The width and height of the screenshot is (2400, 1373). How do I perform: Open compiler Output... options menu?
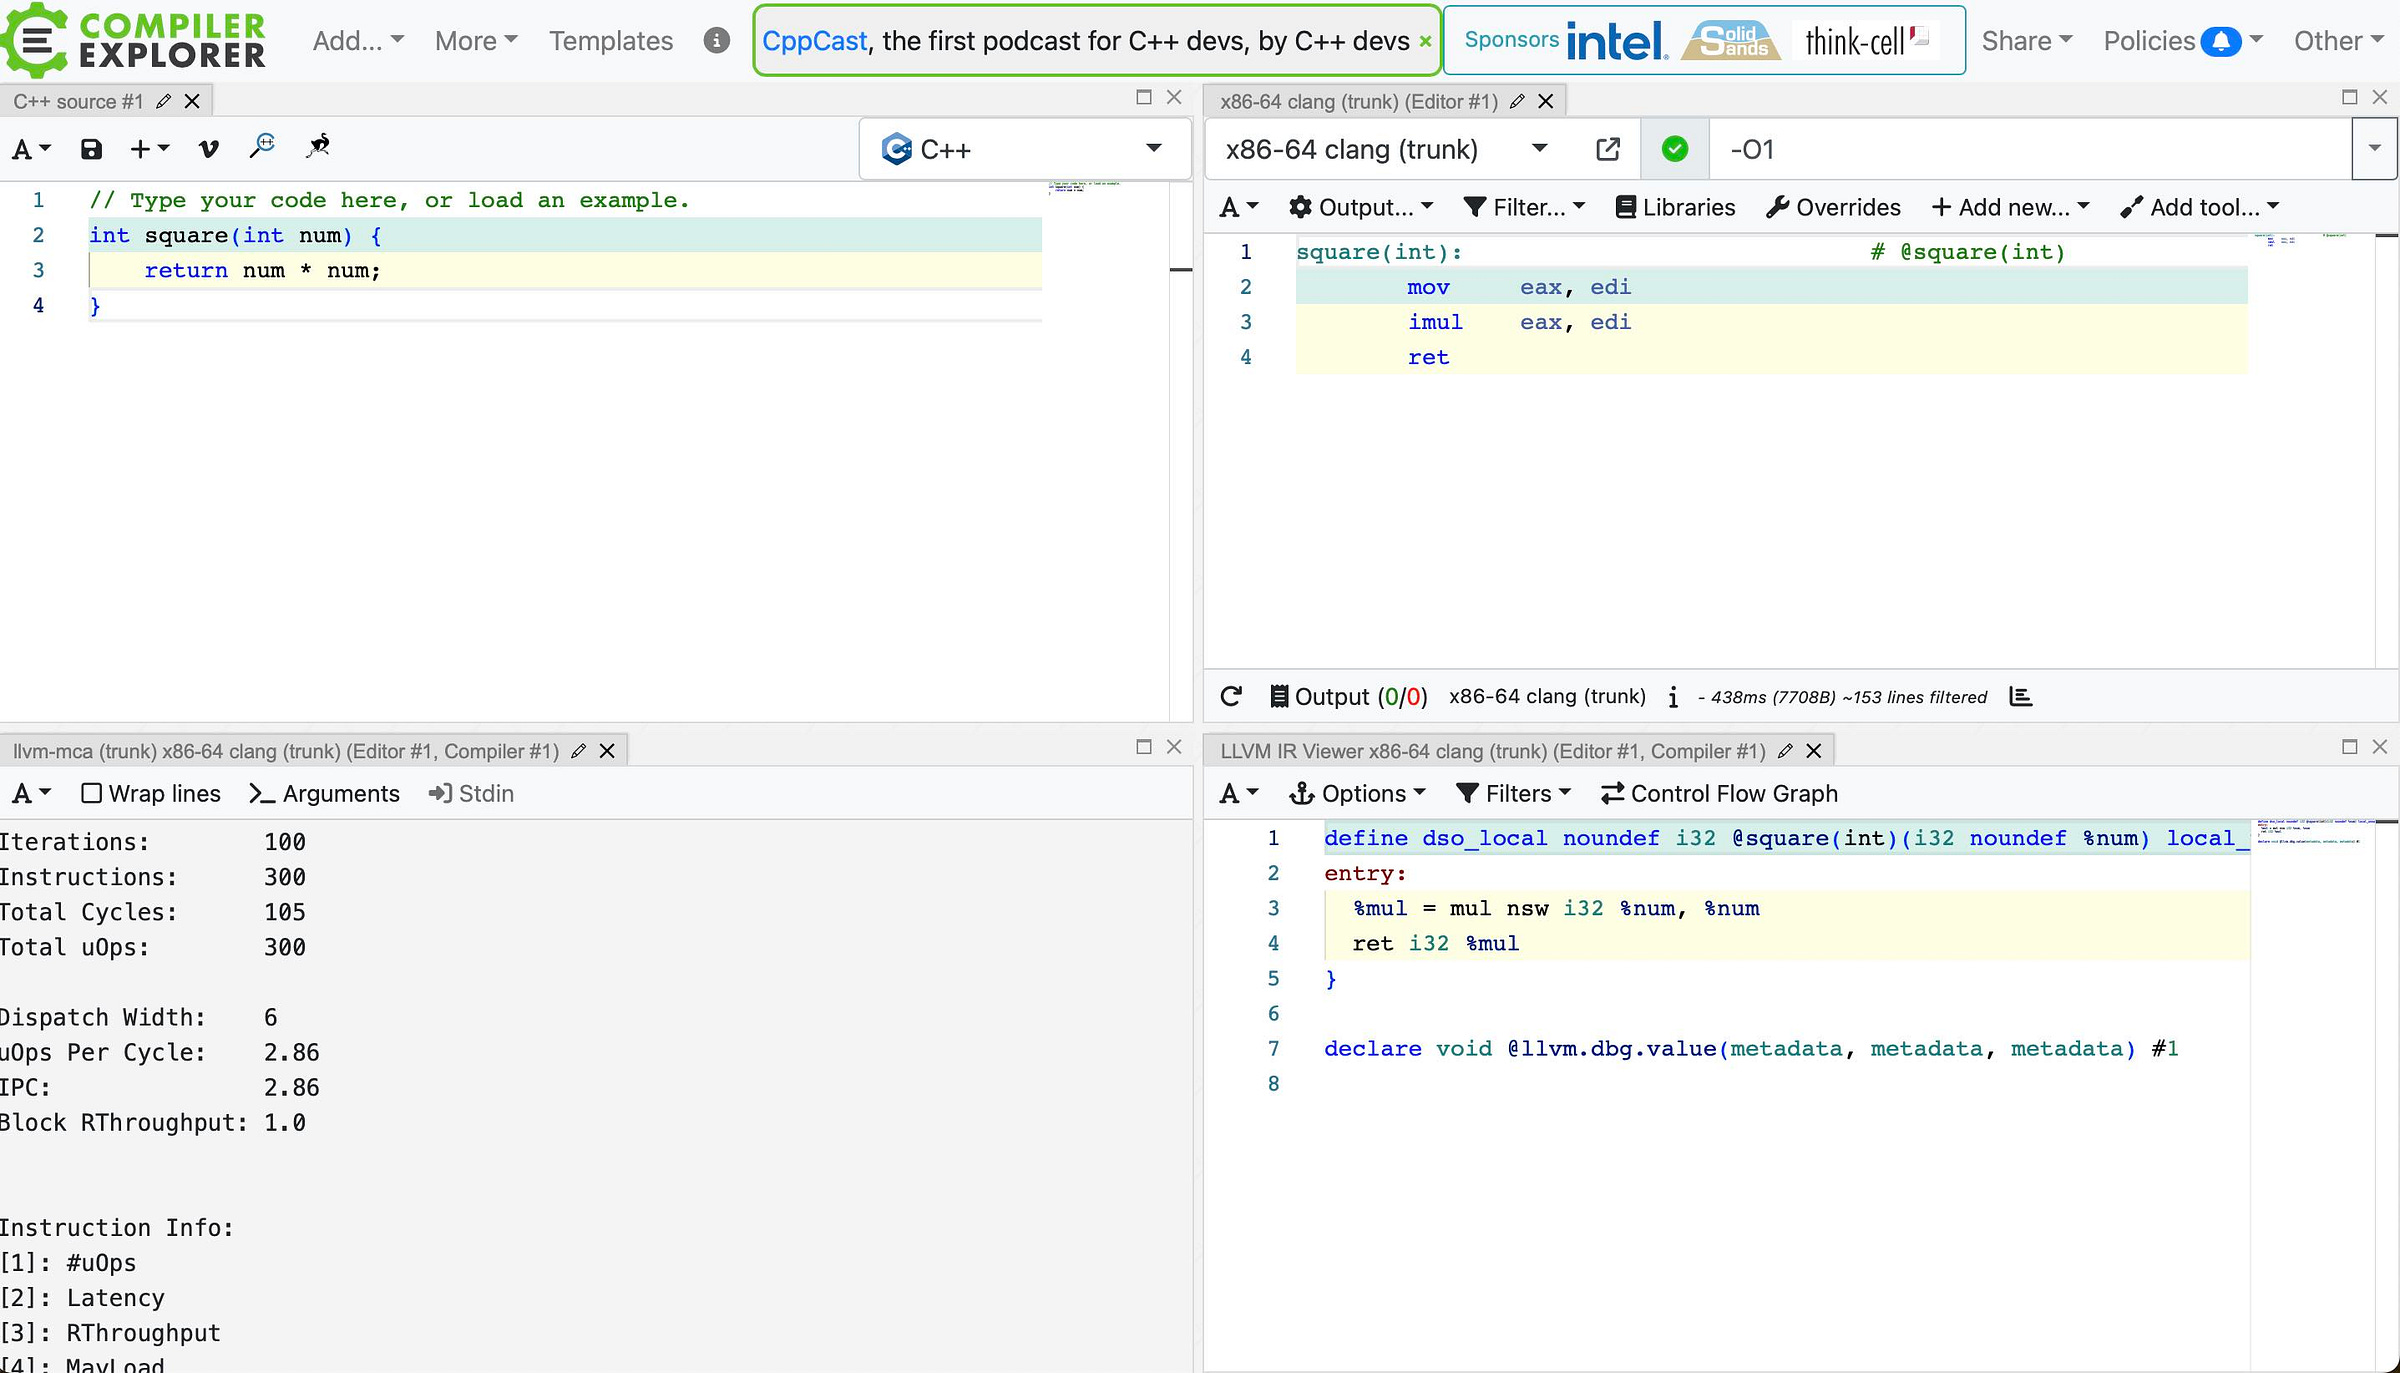(1361, 207)
